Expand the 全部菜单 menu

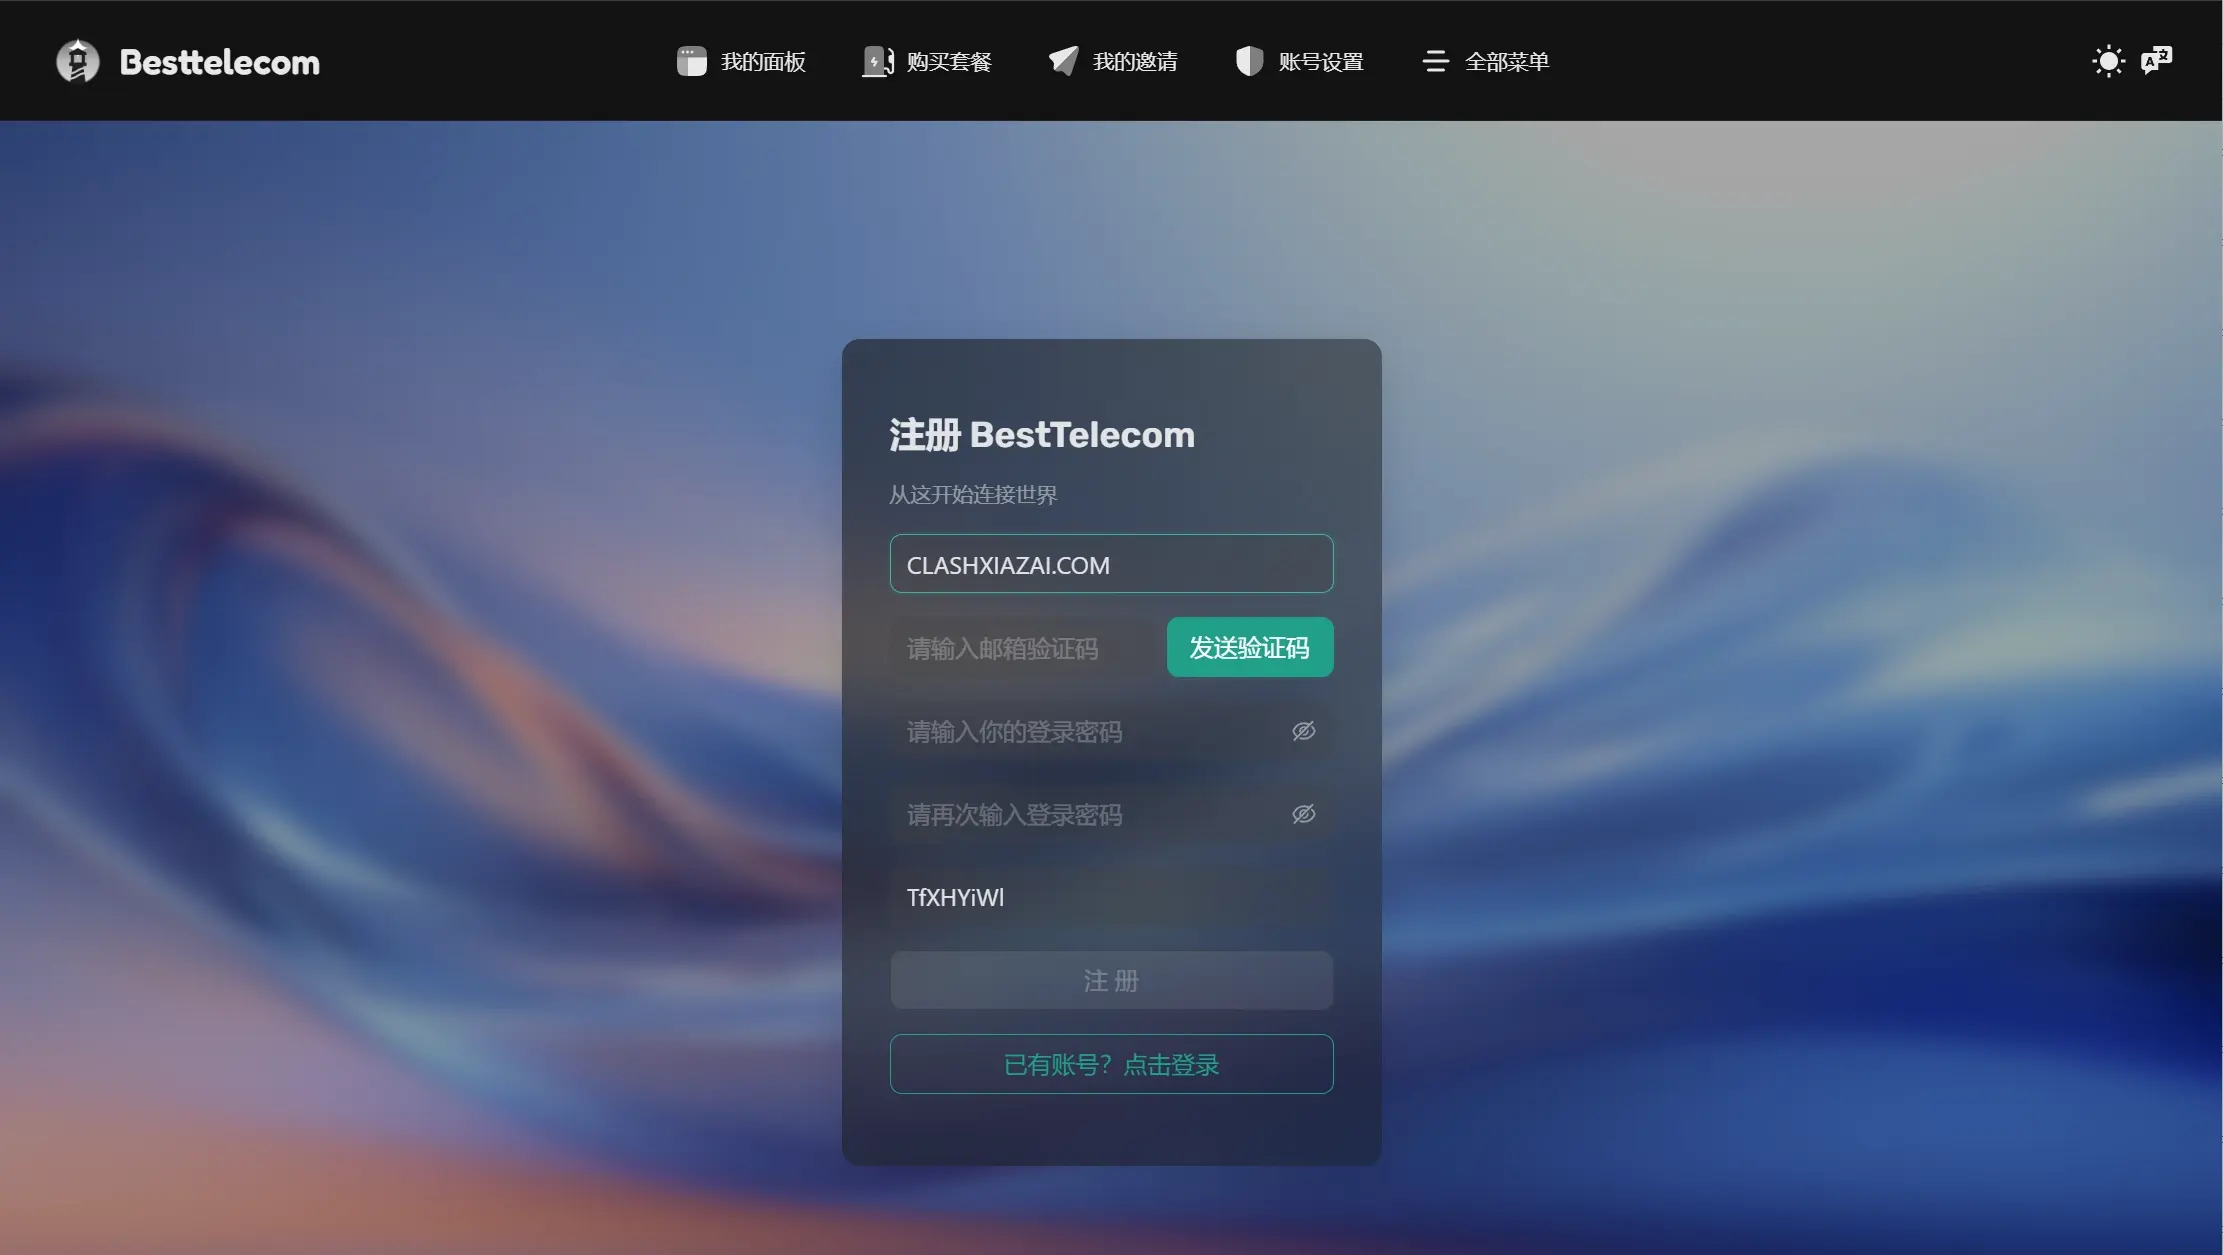coord(1506,61)
